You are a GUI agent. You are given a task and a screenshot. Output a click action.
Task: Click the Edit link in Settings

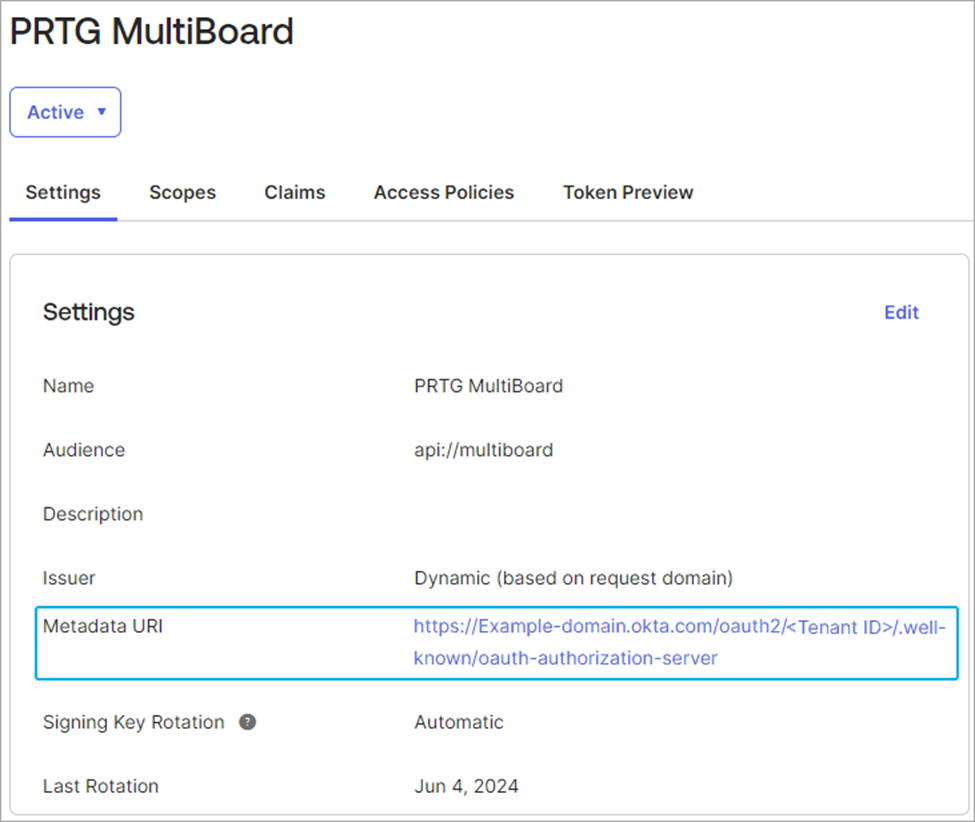pyautogui.click(x=901, y=312)
